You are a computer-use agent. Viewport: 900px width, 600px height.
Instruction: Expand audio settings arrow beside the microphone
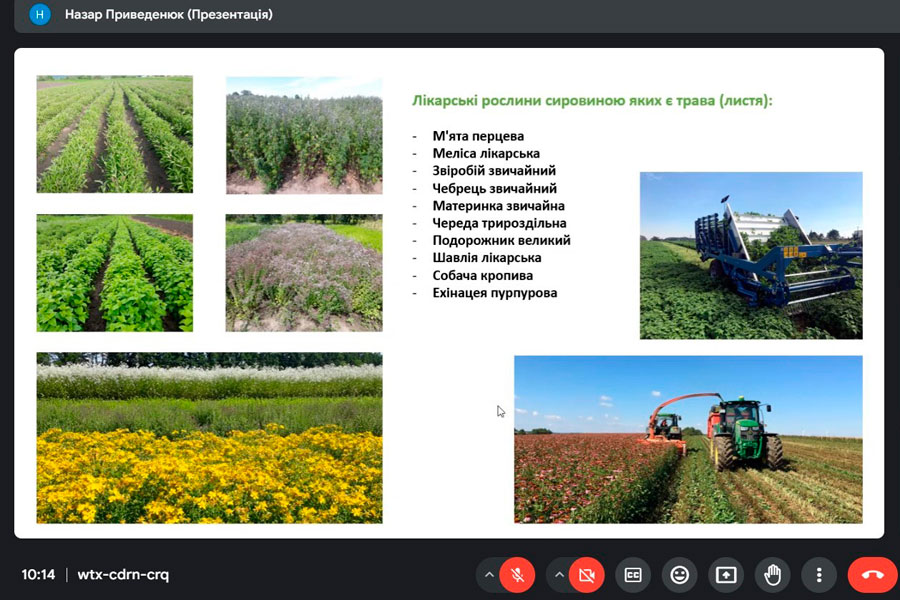coord(489,575)
